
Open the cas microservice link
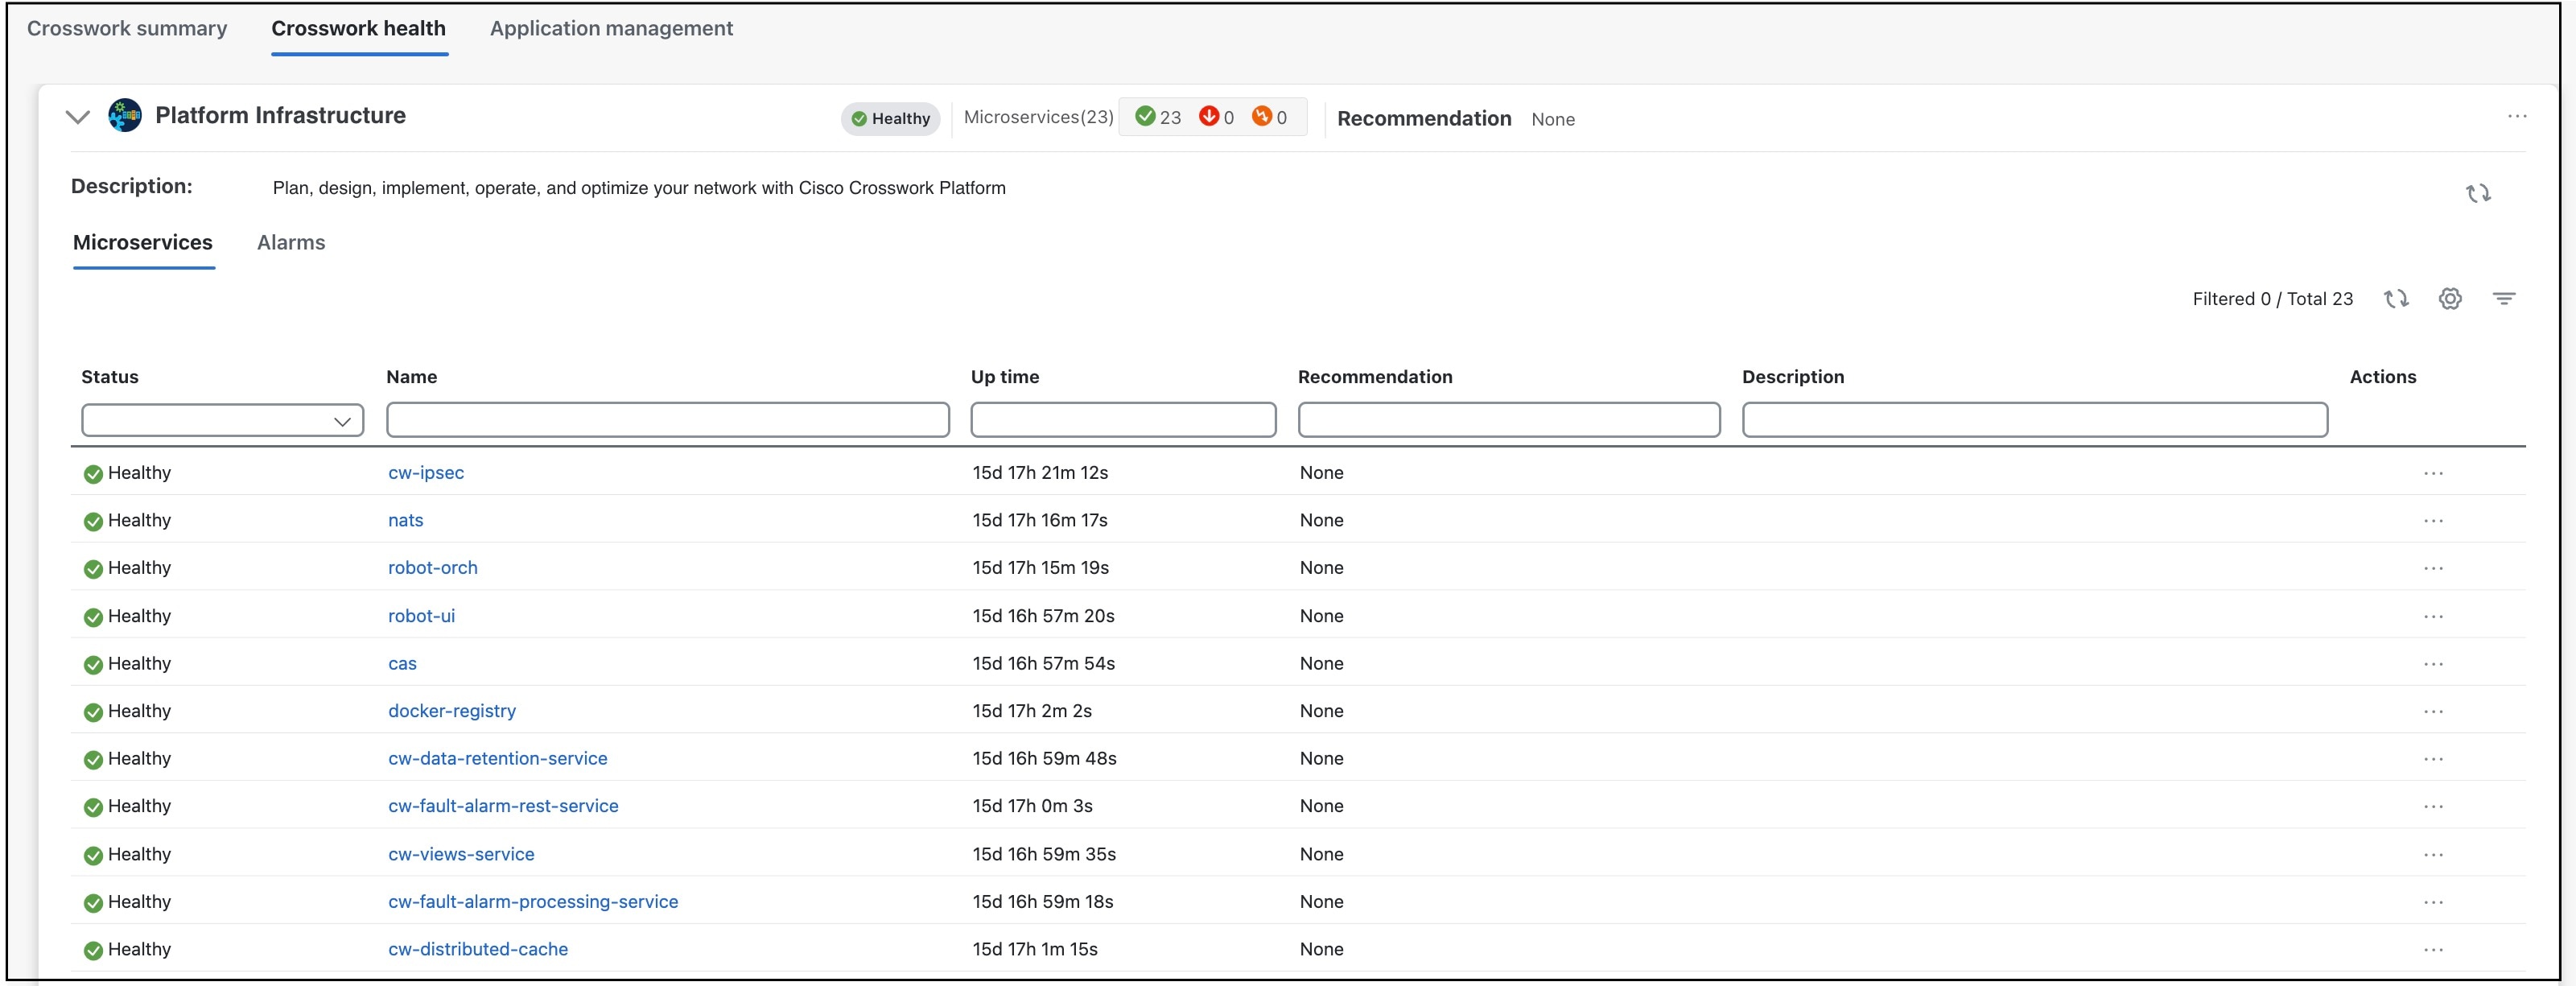pyautogui.click(x=402, y=664)
